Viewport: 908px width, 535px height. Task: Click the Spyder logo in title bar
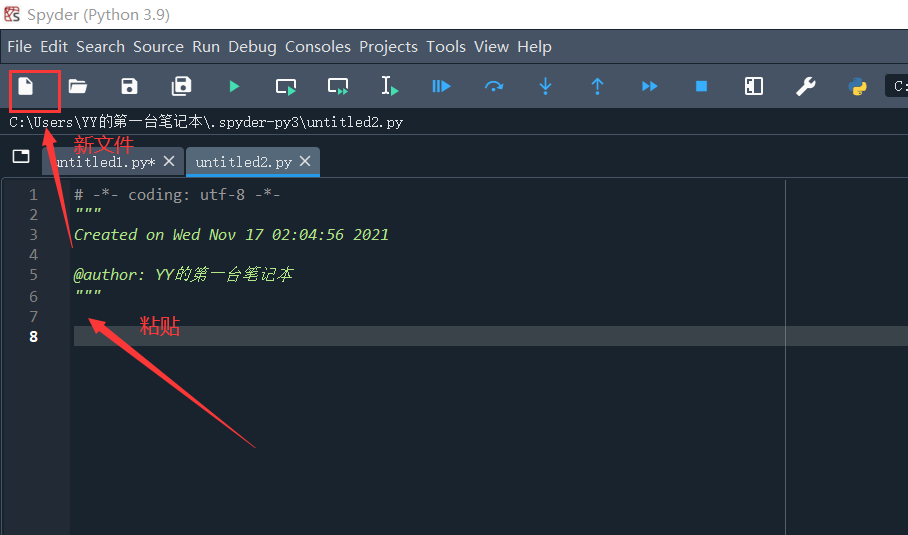(x=12, y=14)
